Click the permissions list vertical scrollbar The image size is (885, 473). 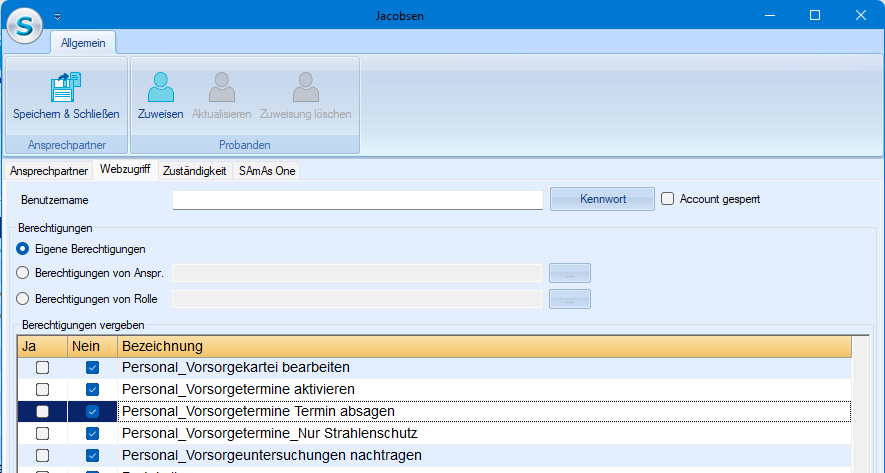(x=860, y=404)
